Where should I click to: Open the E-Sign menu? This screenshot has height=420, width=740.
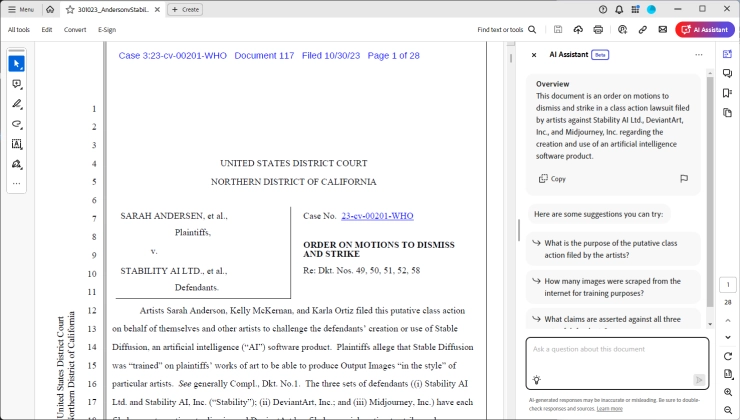pyautogui.click(x=107, y=30)
